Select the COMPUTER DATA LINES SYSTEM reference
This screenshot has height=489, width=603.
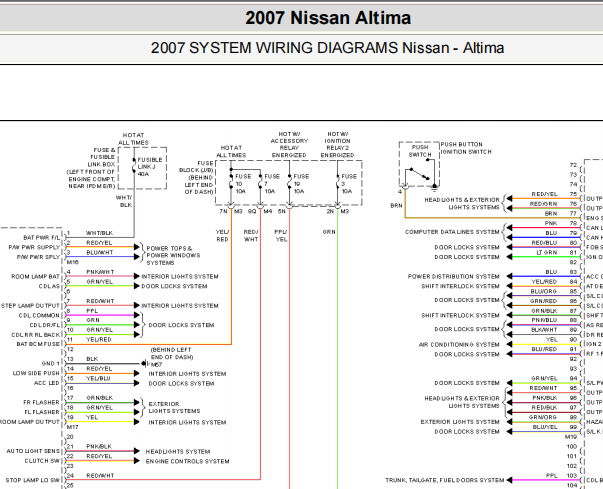[x=452, y=232]
